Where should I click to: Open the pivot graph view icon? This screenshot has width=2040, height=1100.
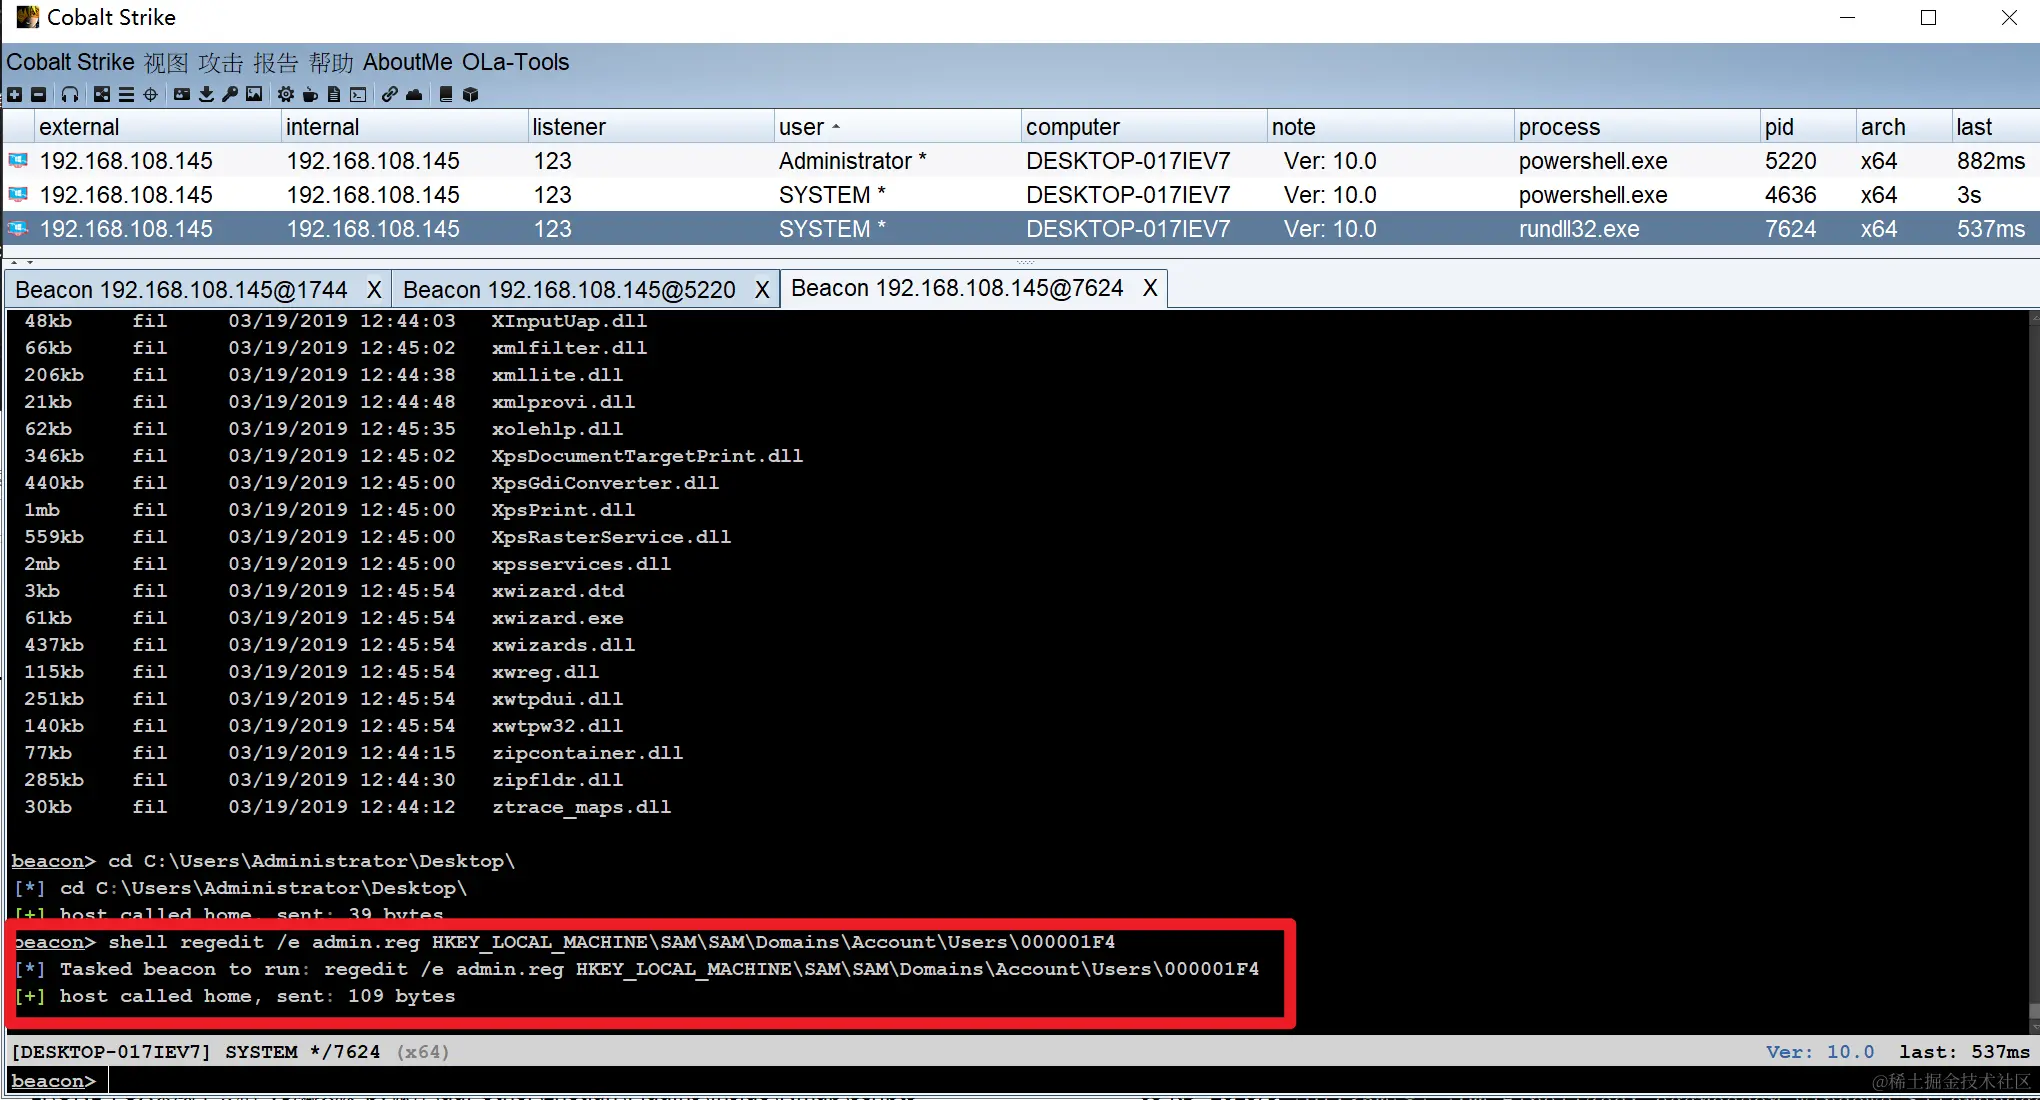click(102, 95)
